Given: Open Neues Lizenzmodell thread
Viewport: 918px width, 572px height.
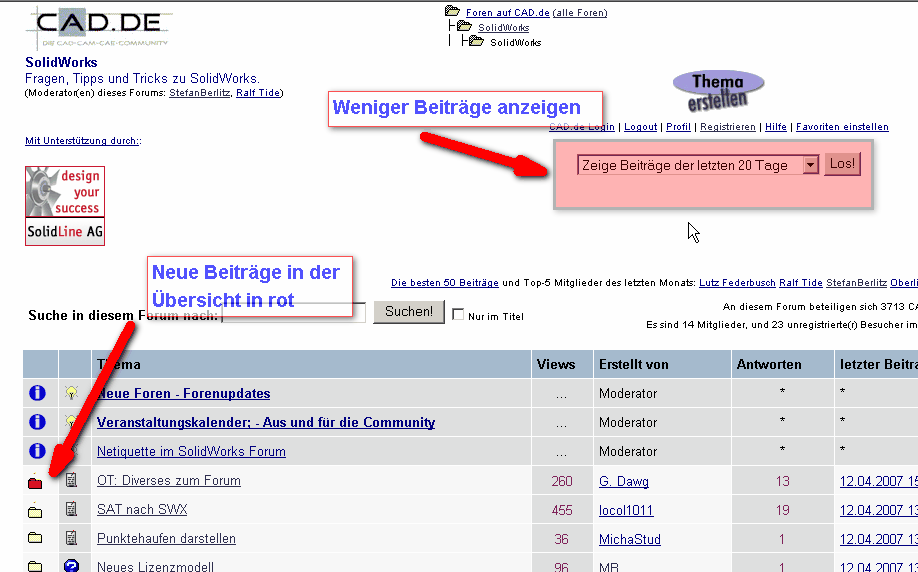Looking at the screenshot, I should tap(155, 566).
